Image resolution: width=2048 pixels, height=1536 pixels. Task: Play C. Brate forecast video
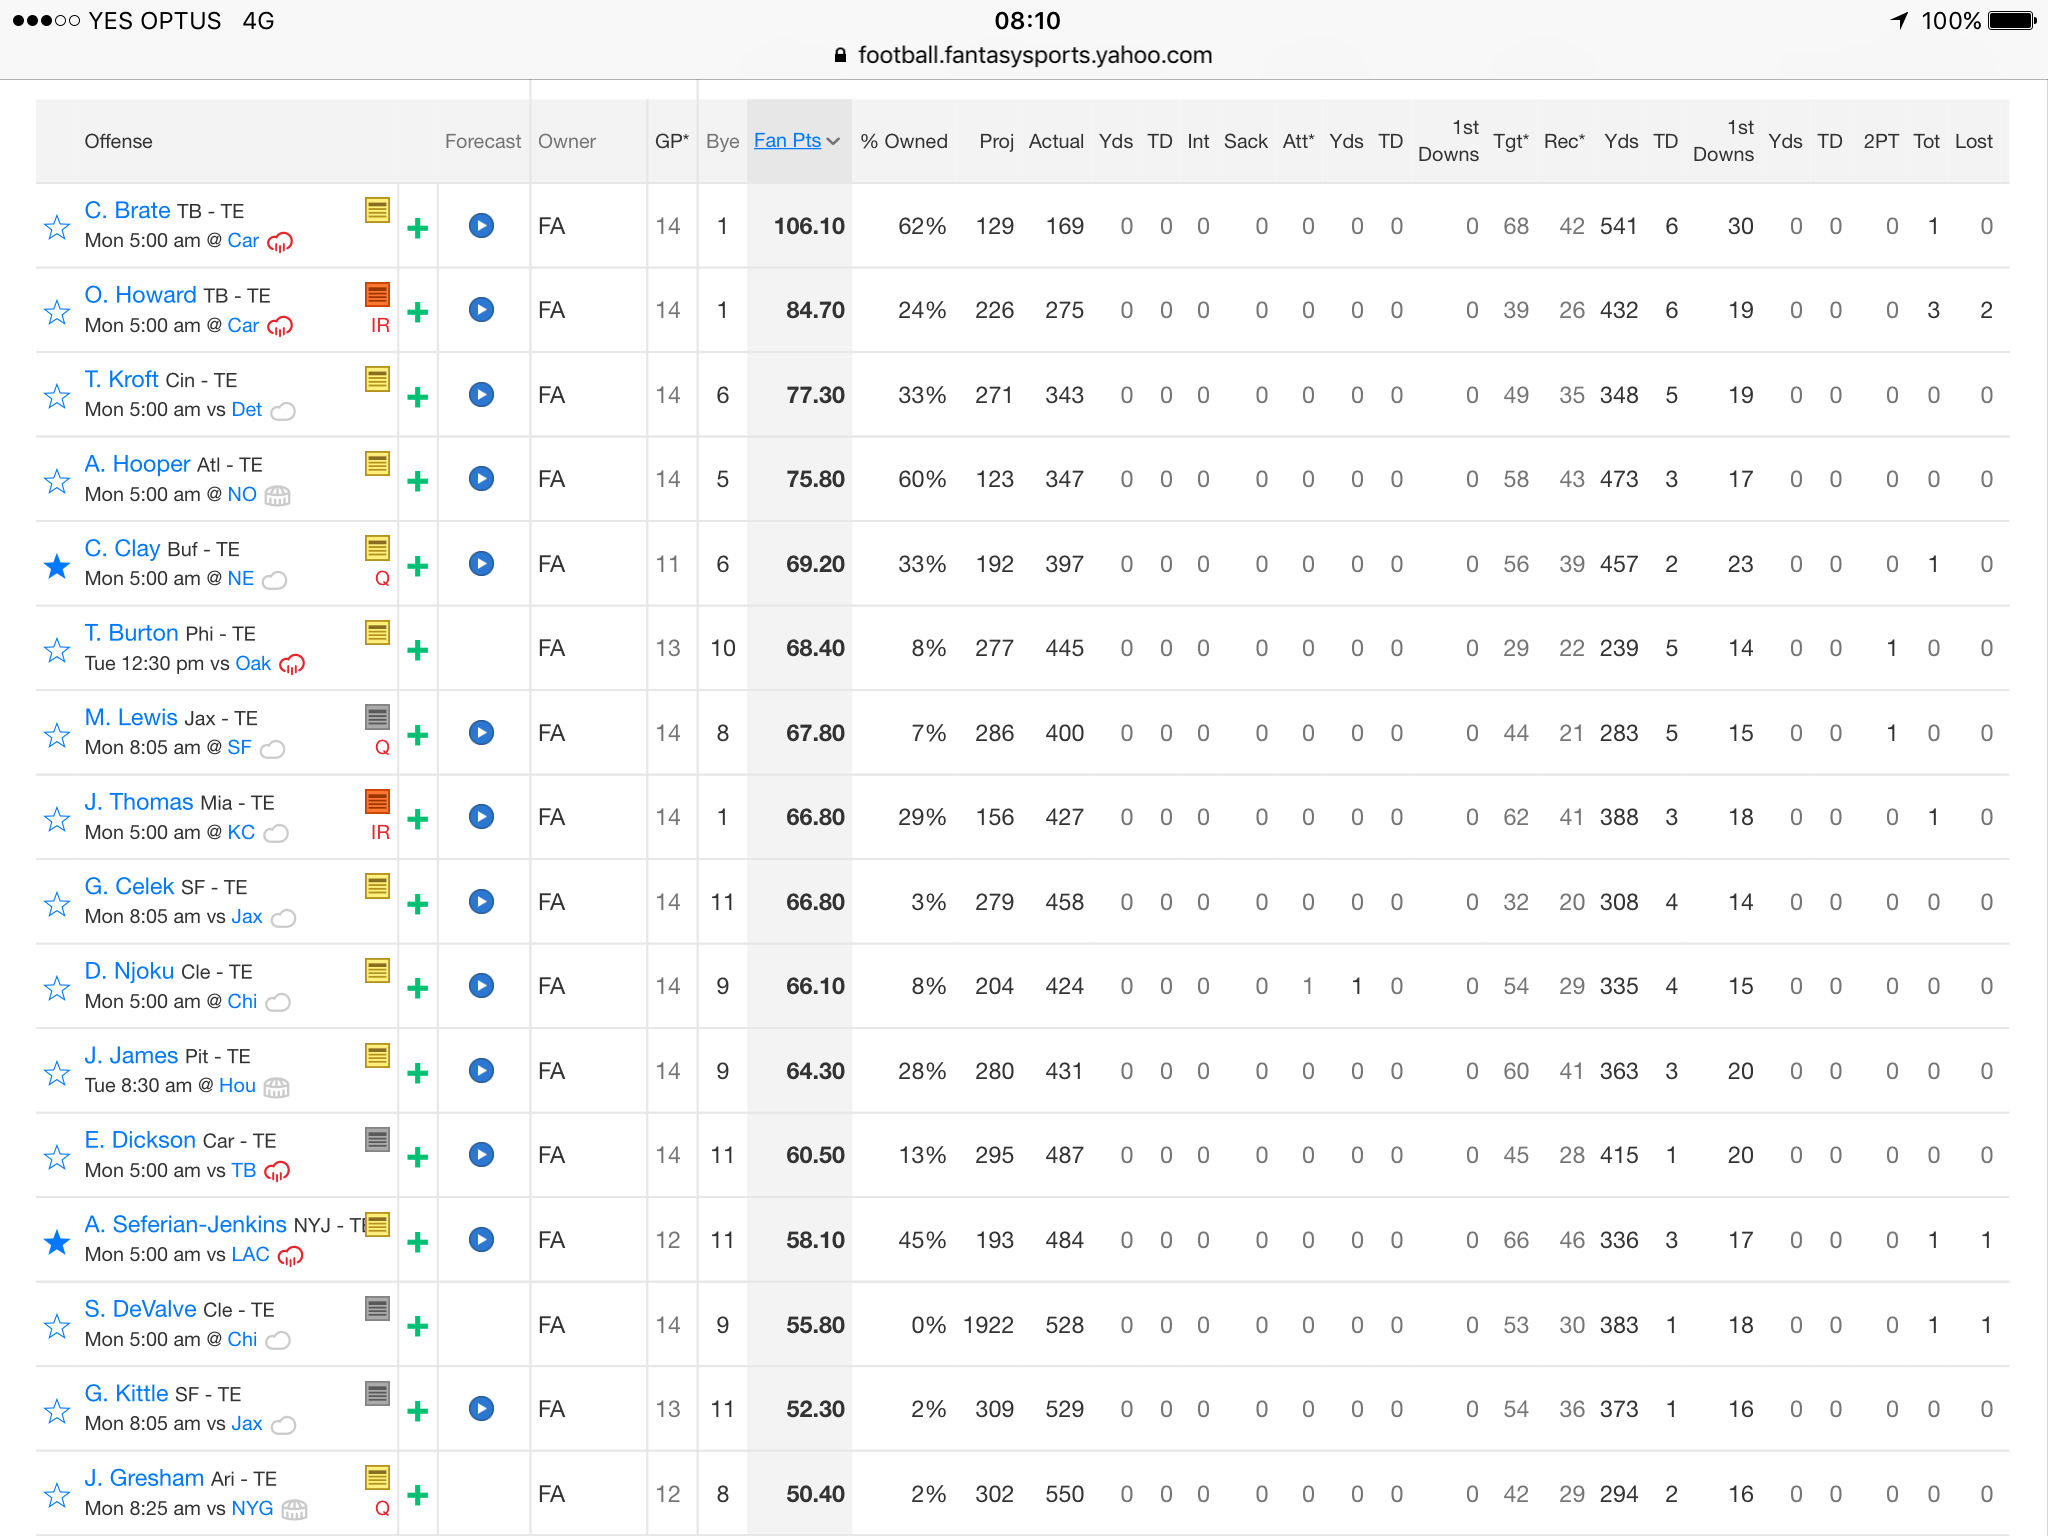click(x=481, y=225)
